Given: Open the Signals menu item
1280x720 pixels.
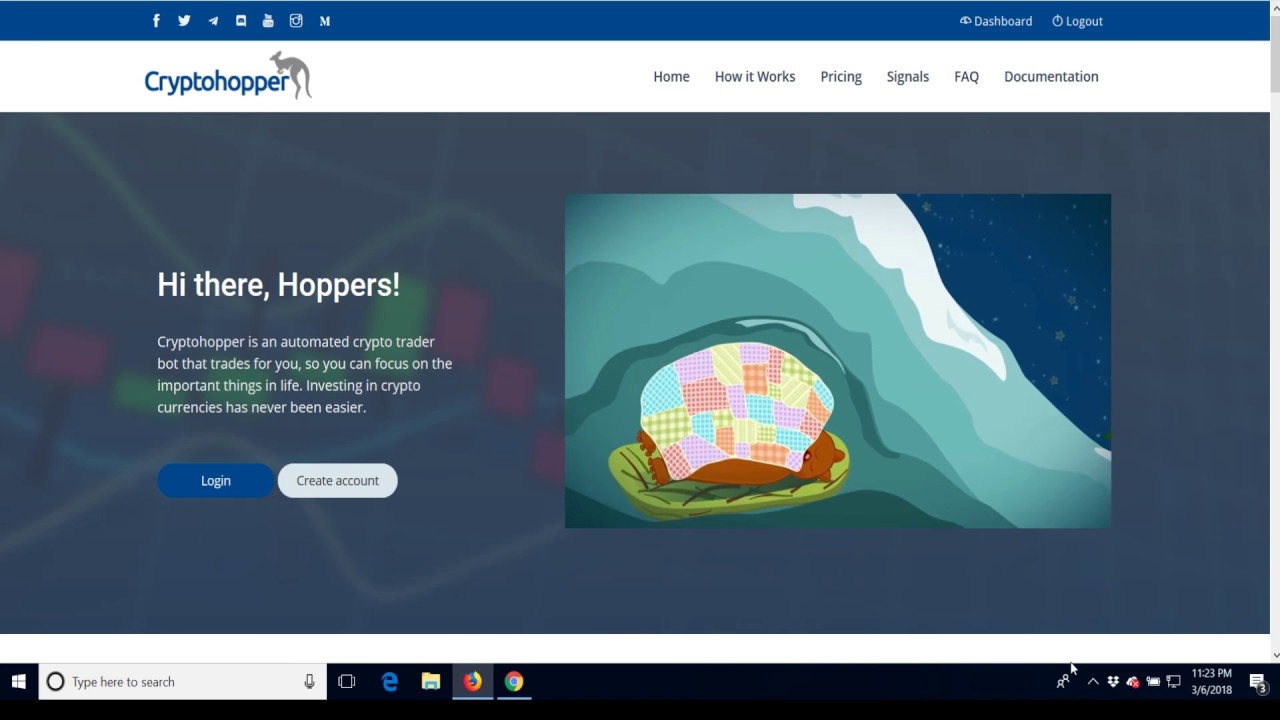Looking at the screenshot, I should (908, 76).
